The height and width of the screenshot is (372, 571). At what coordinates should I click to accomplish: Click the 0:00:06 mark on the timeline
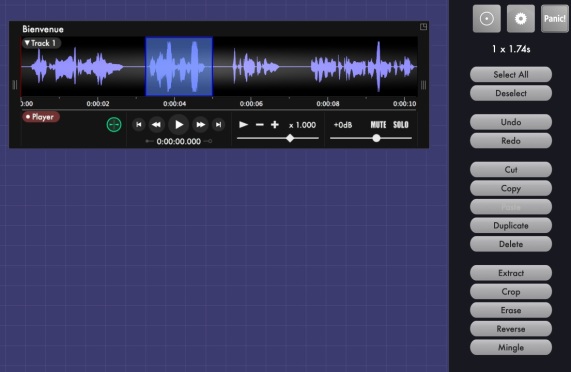[251, 104]
